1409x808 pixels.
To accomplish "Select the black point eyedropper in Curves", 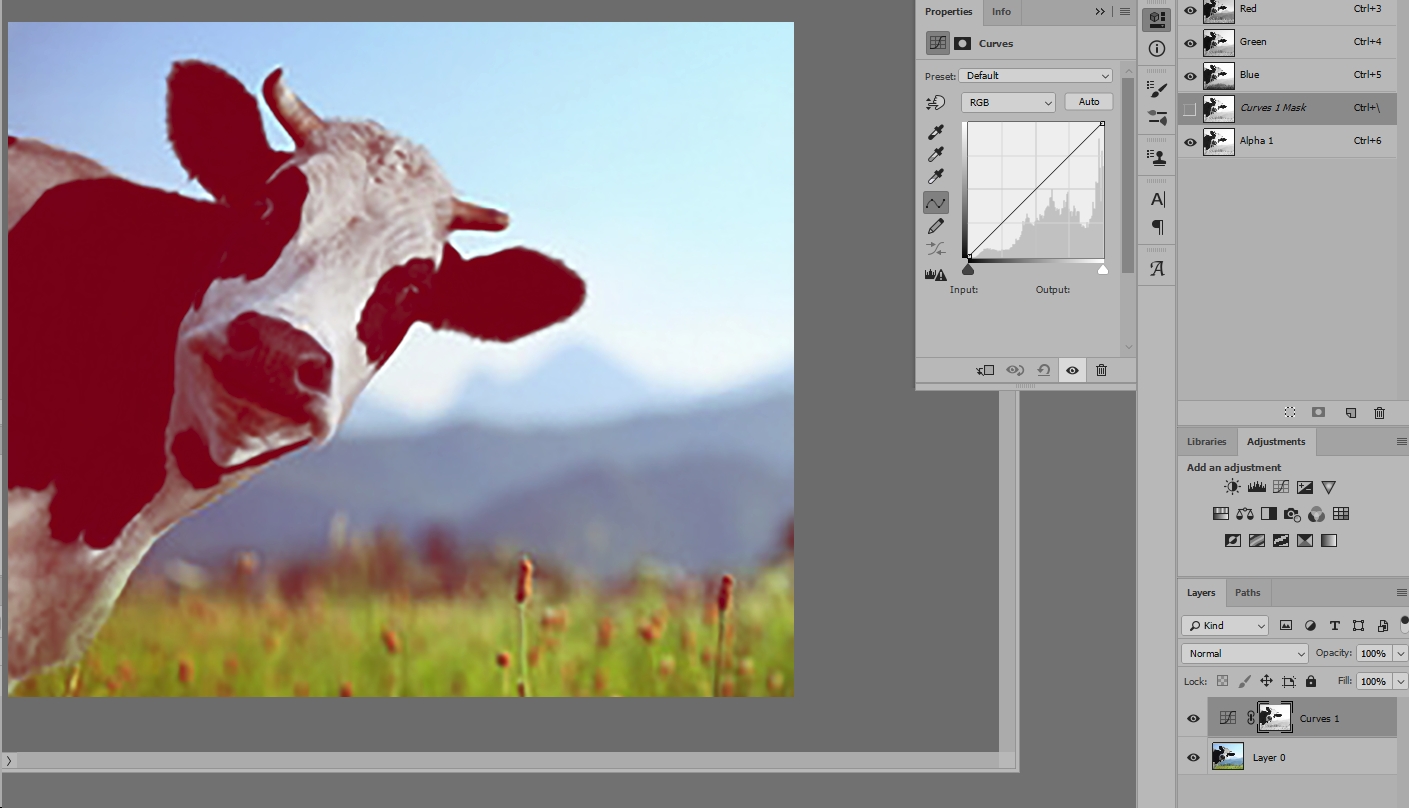I will point(936,132).
